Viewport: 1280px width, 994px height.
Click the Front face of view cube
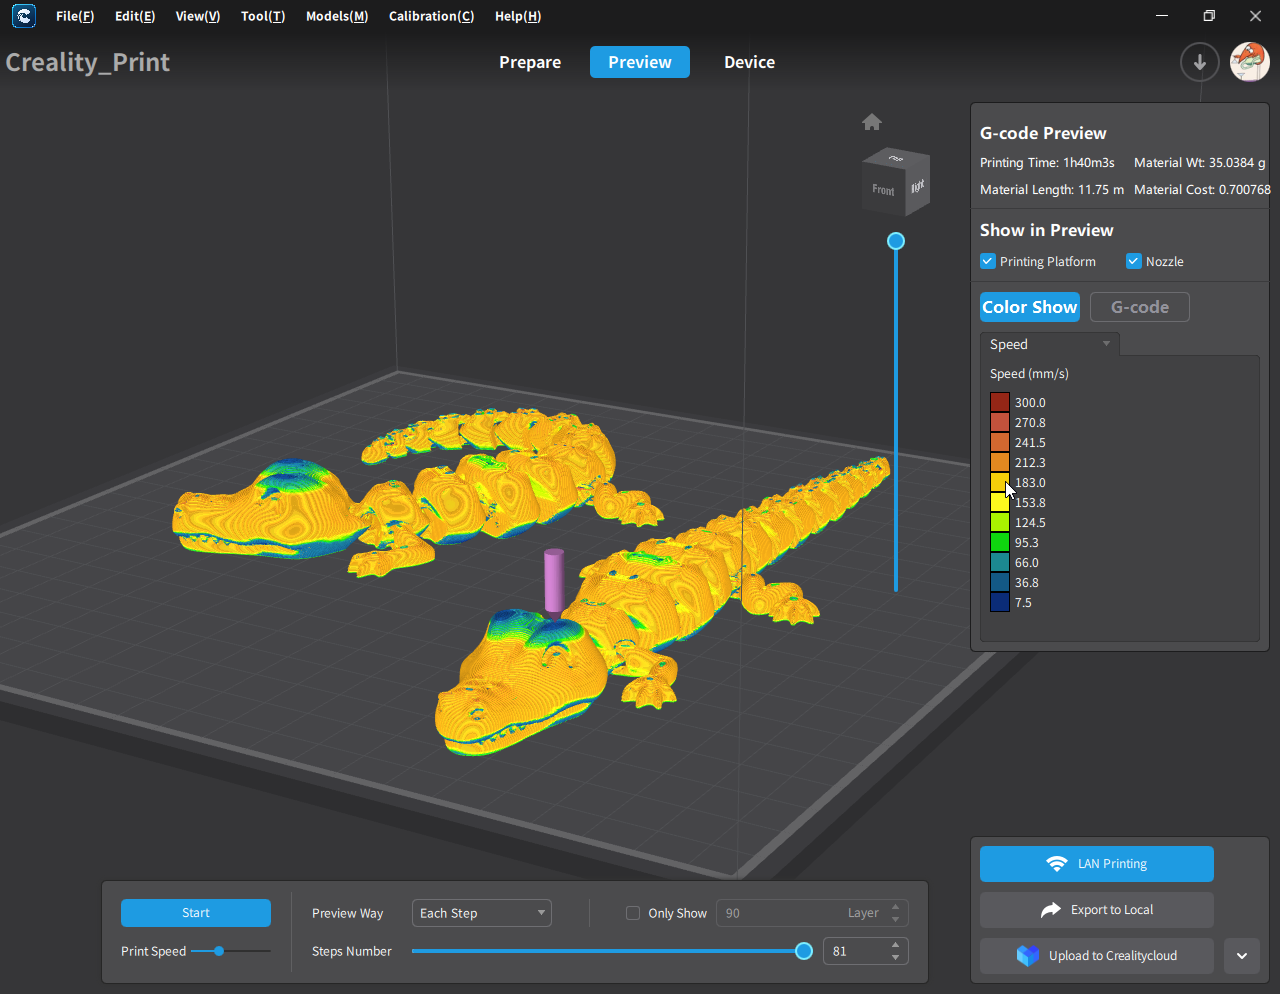[x=883, y=190]
